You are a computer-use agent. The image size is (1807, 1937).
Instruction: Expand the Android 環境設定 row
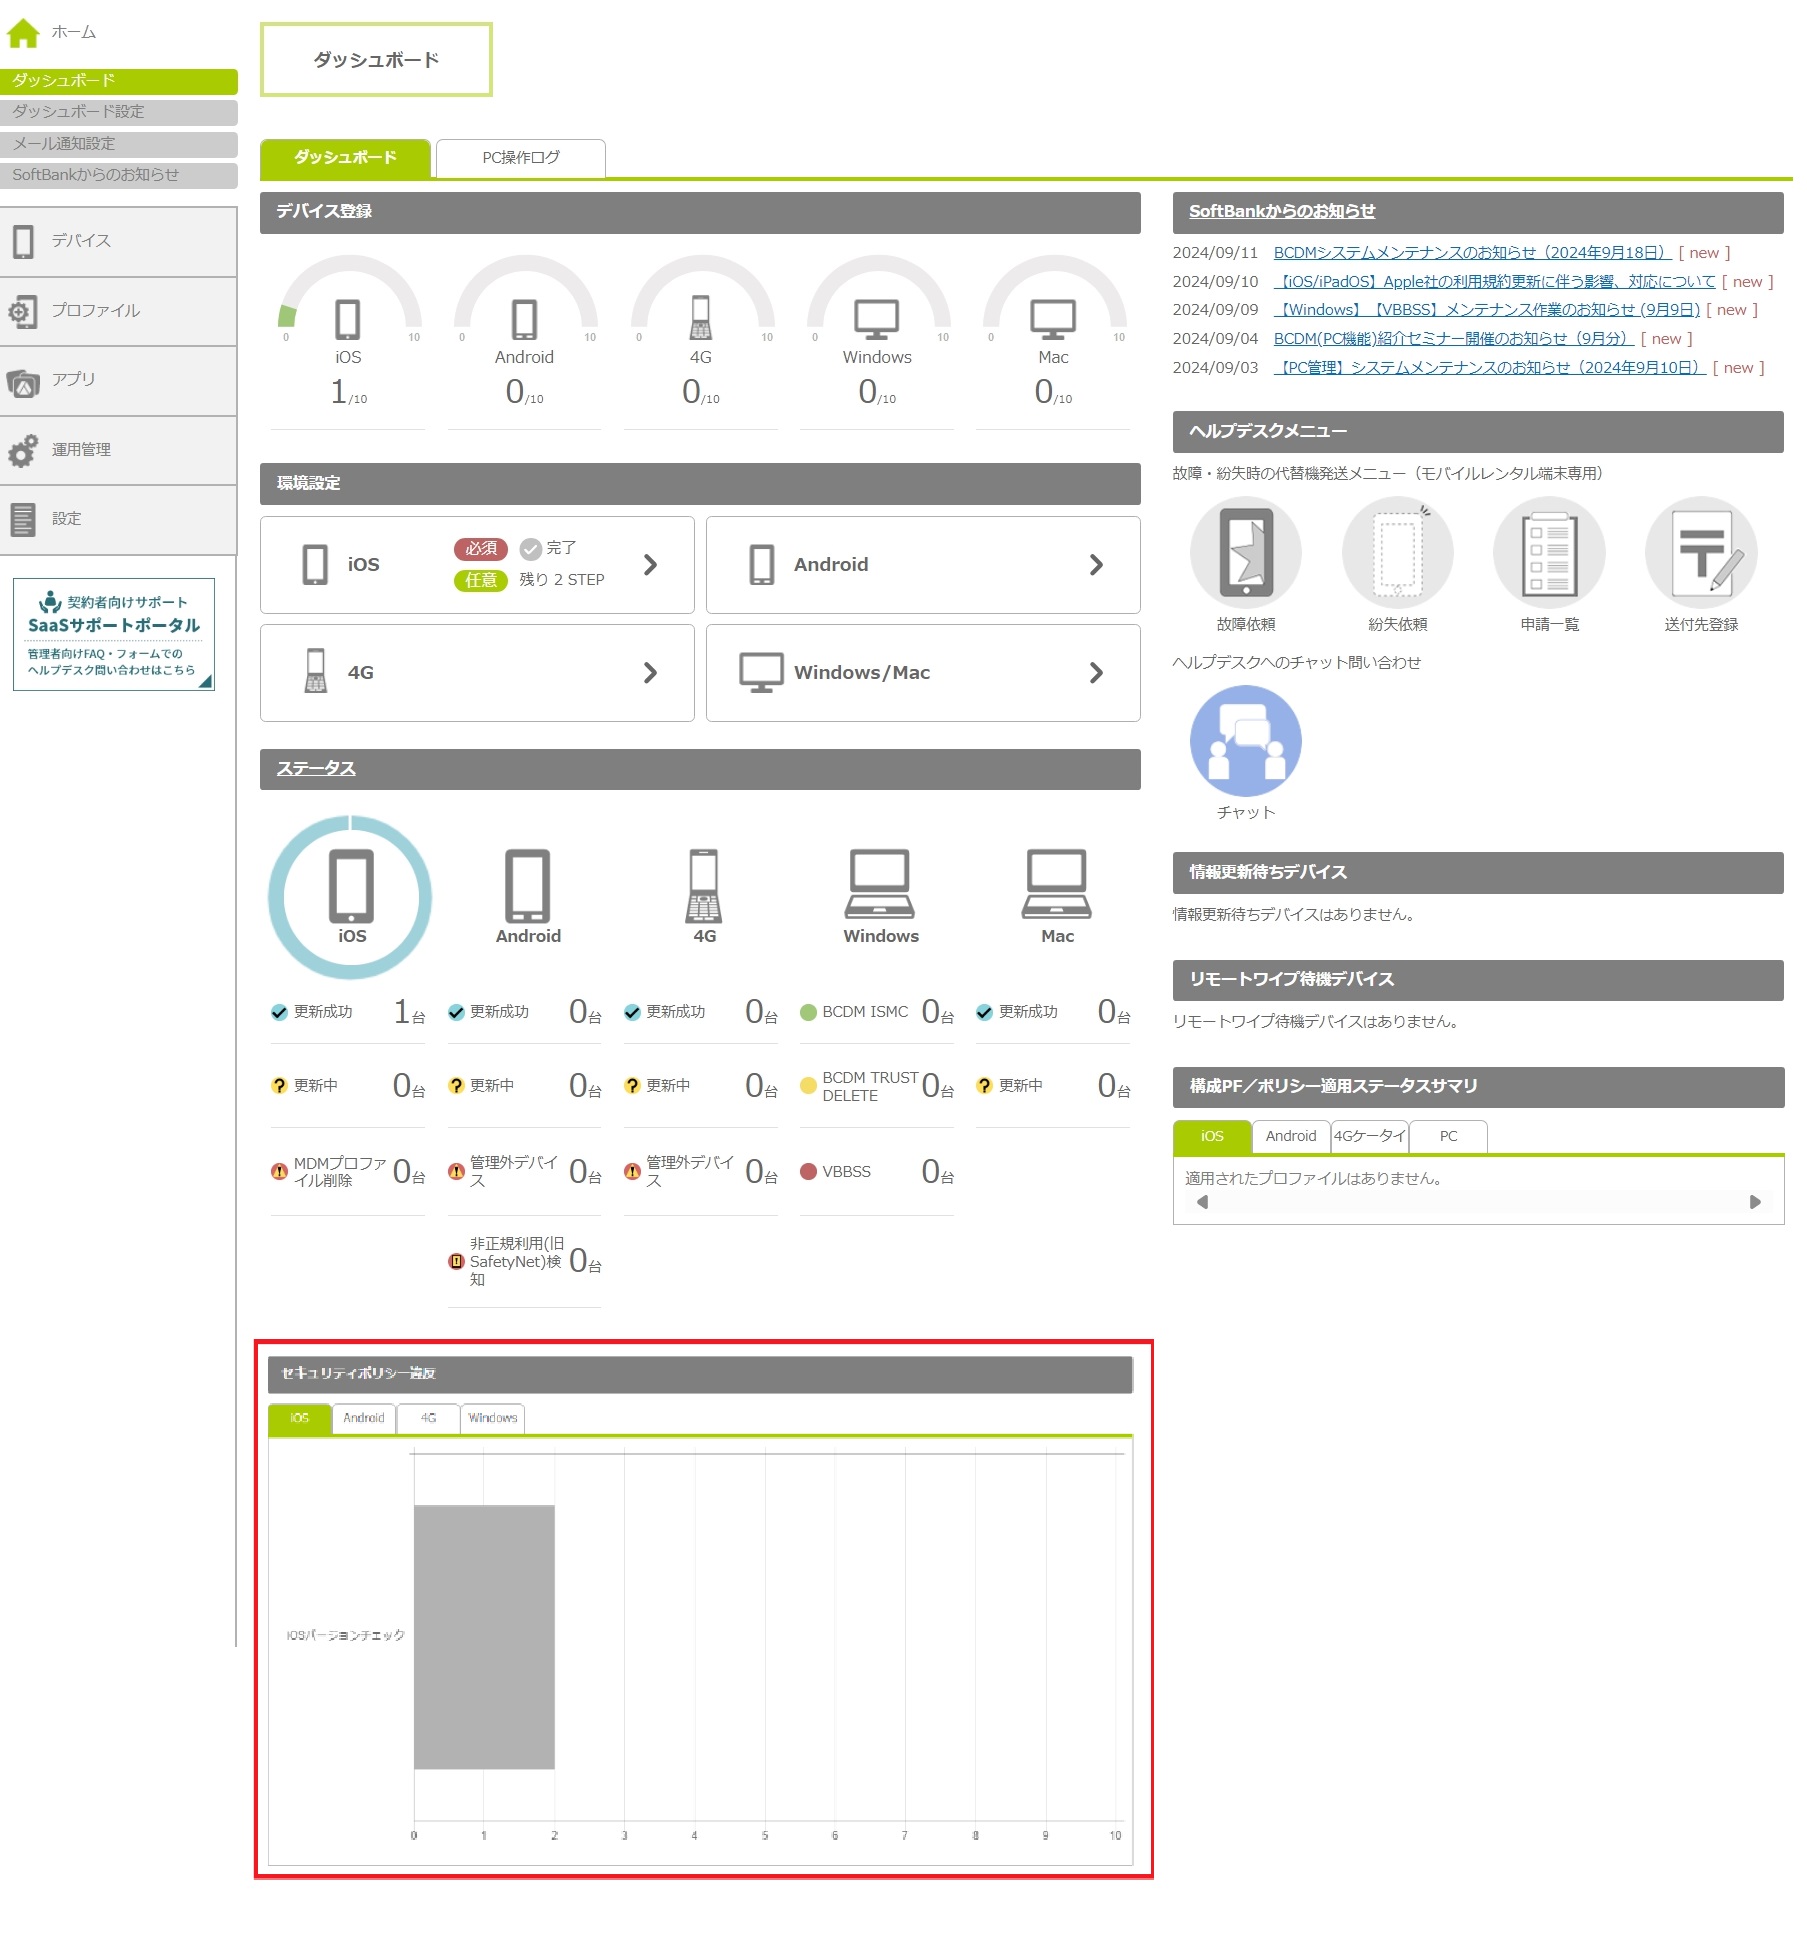click(x=922, y=565)
